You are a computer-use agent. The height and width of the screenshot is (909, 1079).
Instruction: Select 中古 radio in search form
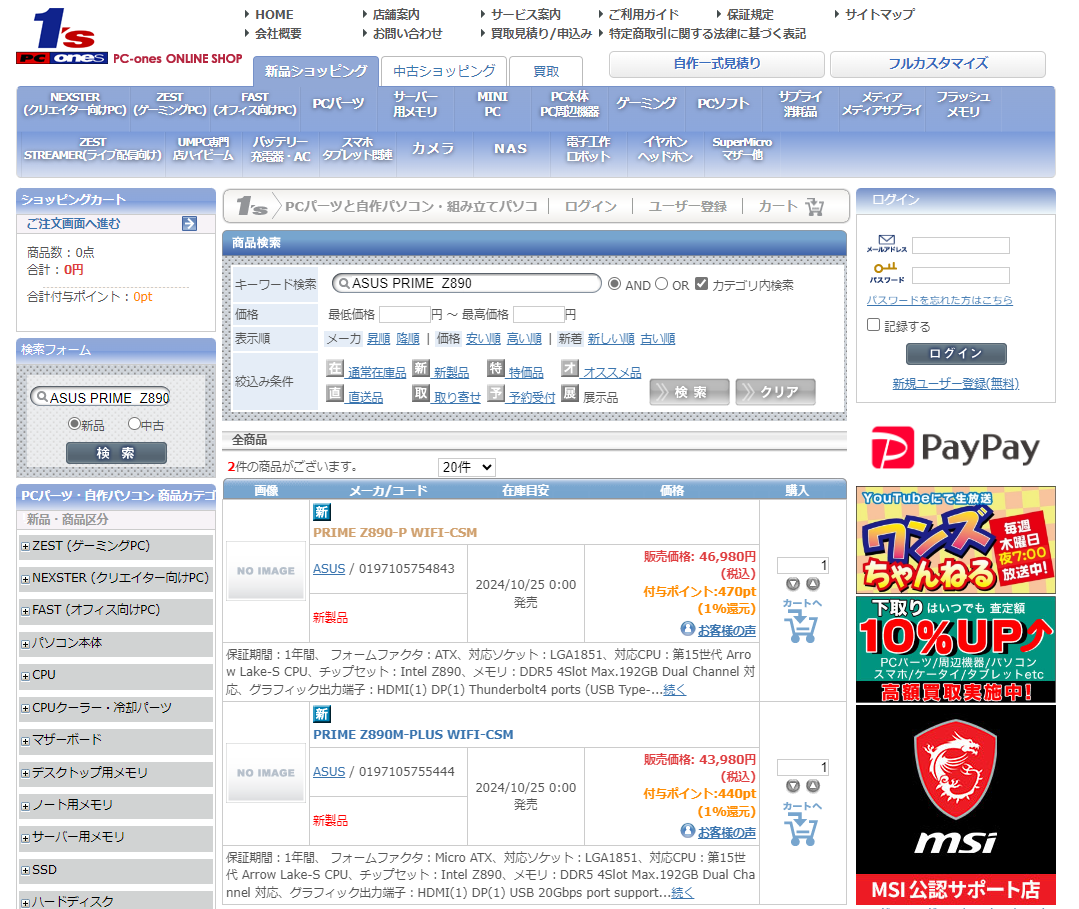(134, 424)
